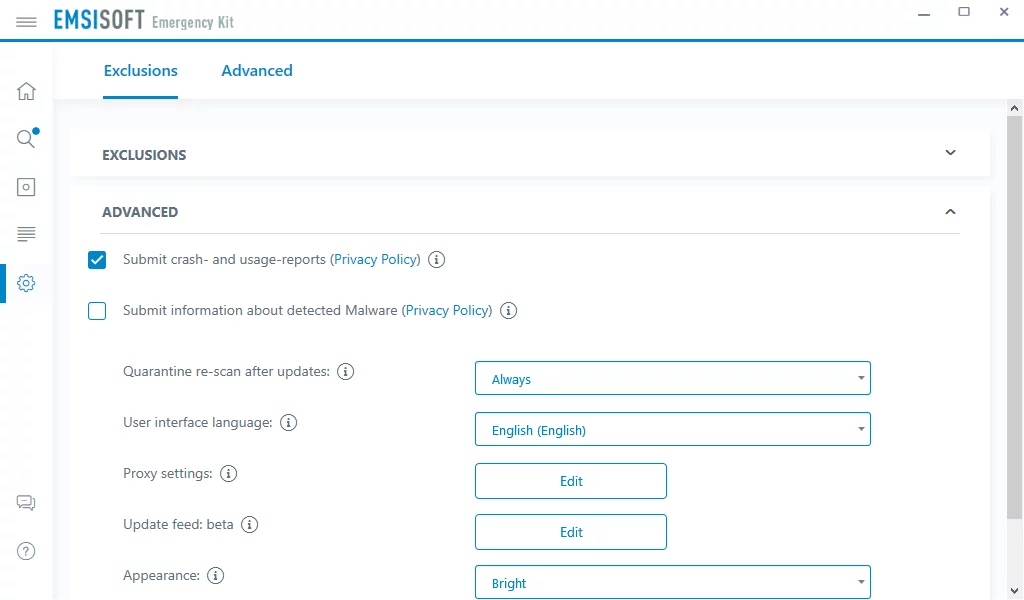Go to the Home overview icon
The width and height of the screenshot is (1024, 600).
point(26,92)
